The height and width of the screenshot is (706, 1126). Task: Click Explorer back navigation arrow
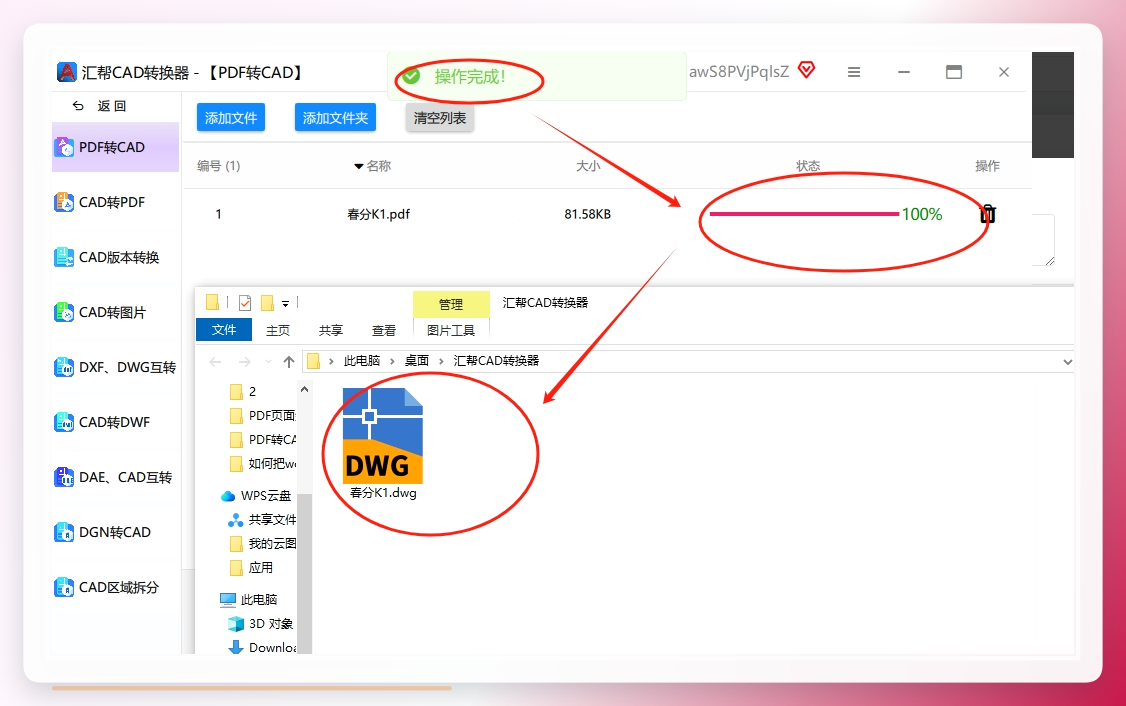(x=215, y=362)
